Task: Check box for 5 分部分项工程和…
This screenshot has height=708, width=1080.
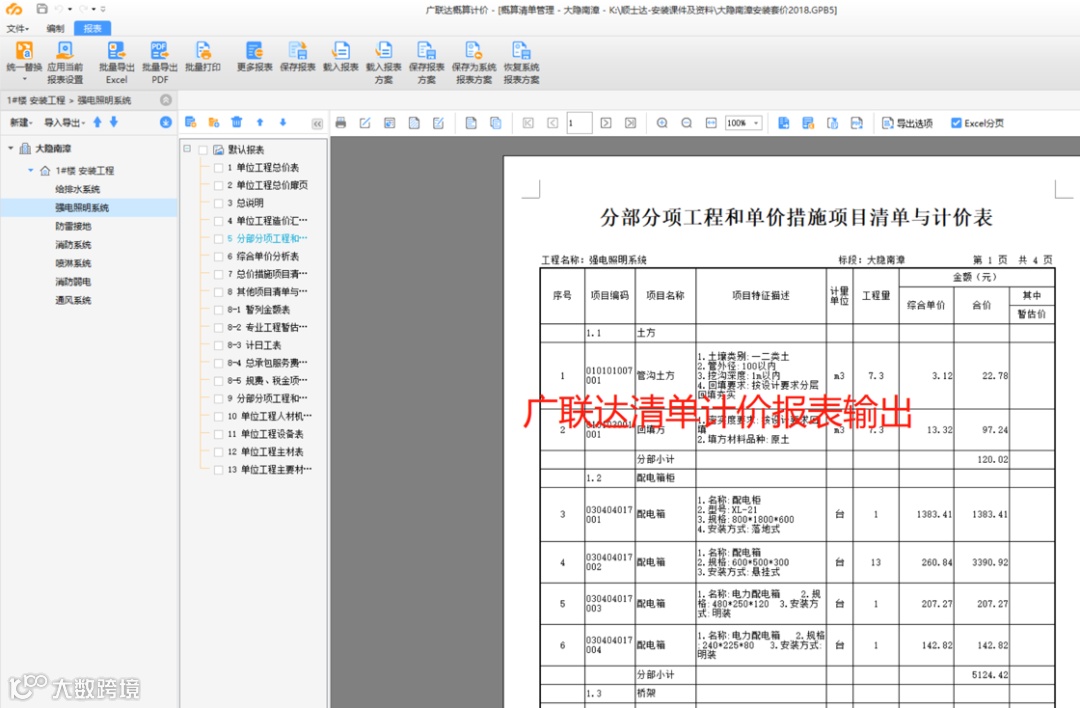Action: pos(218,239)
